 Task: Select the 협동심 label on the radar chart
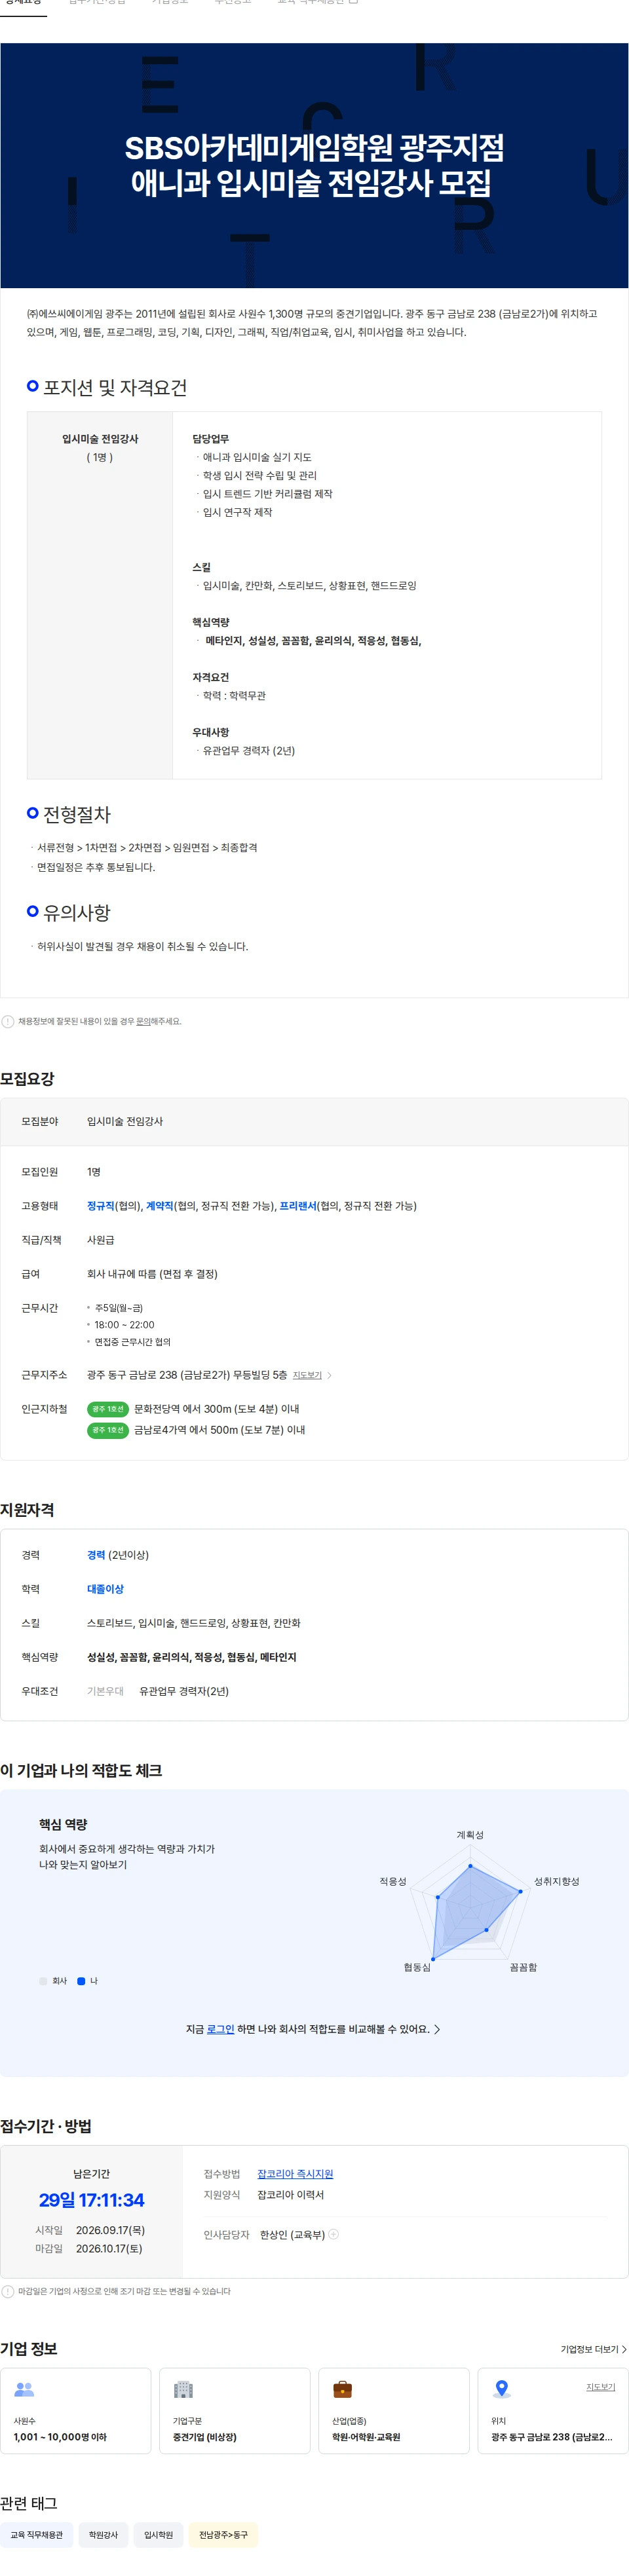417,1967
